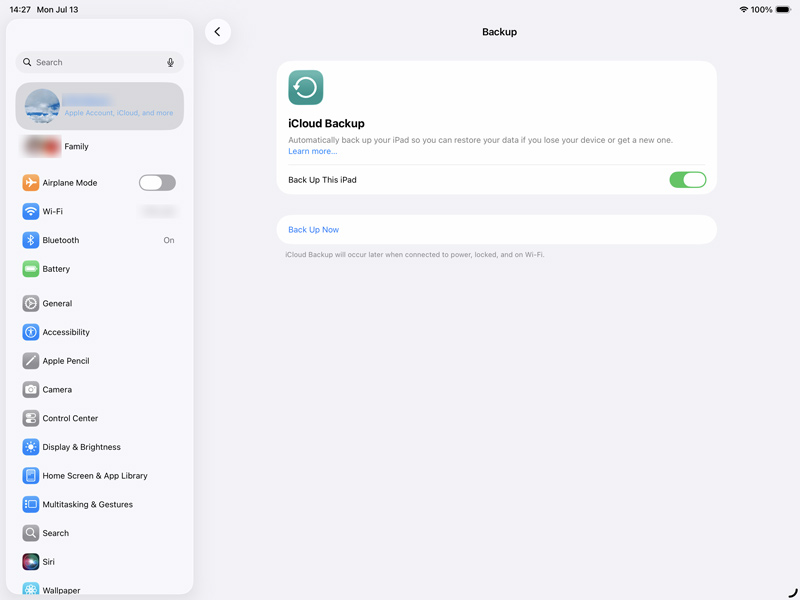Tap the iCloud Backup app icon
The width and height of the screenshot is (800, 600).
click(x=306, y=87)
